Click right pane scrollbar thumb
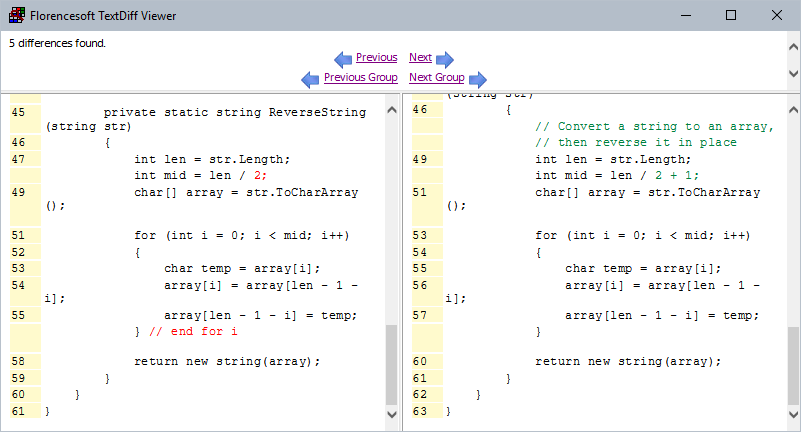Image resolution: width=801 pixels, height=432 pixels. coord(793,366)
